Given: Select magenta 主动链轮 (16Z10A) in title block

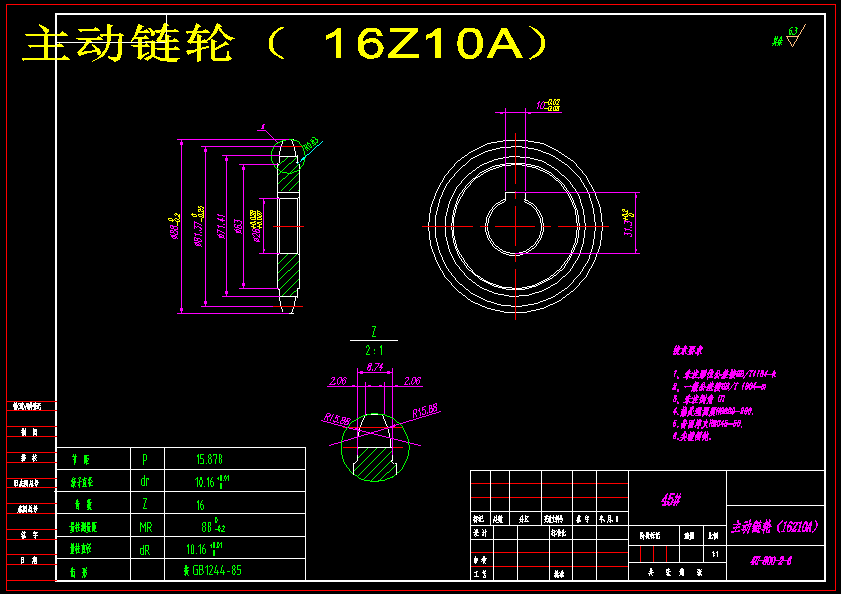Looking at the screenshot, I should tap(774, 527).
